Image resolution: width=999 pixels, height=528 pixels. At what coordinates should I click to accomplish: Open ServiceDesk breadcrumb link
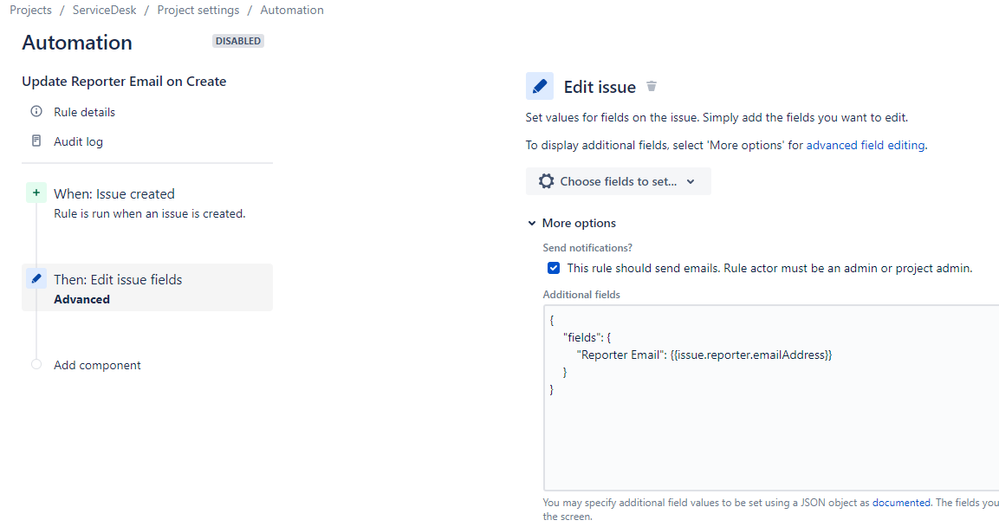[x=104, y=10]
